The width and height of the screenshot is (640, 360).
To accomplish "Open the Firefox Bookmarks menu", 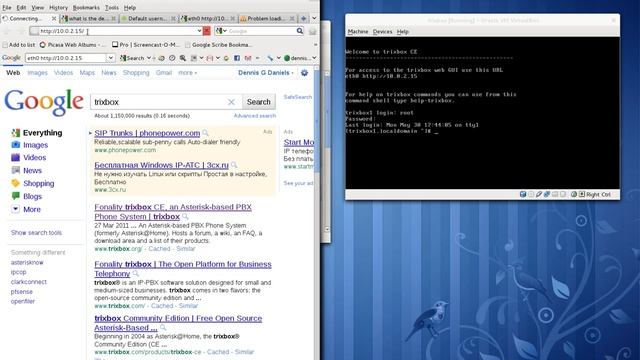I will [x=86, y=7].
